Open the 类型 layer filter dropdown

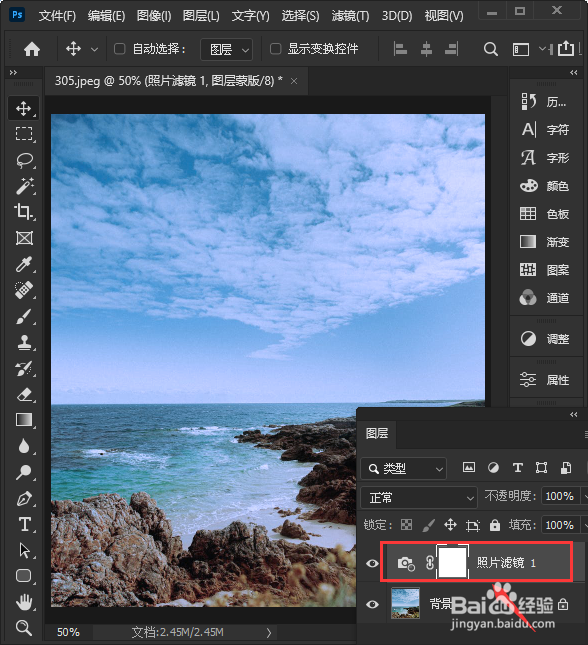coord(404,469)
